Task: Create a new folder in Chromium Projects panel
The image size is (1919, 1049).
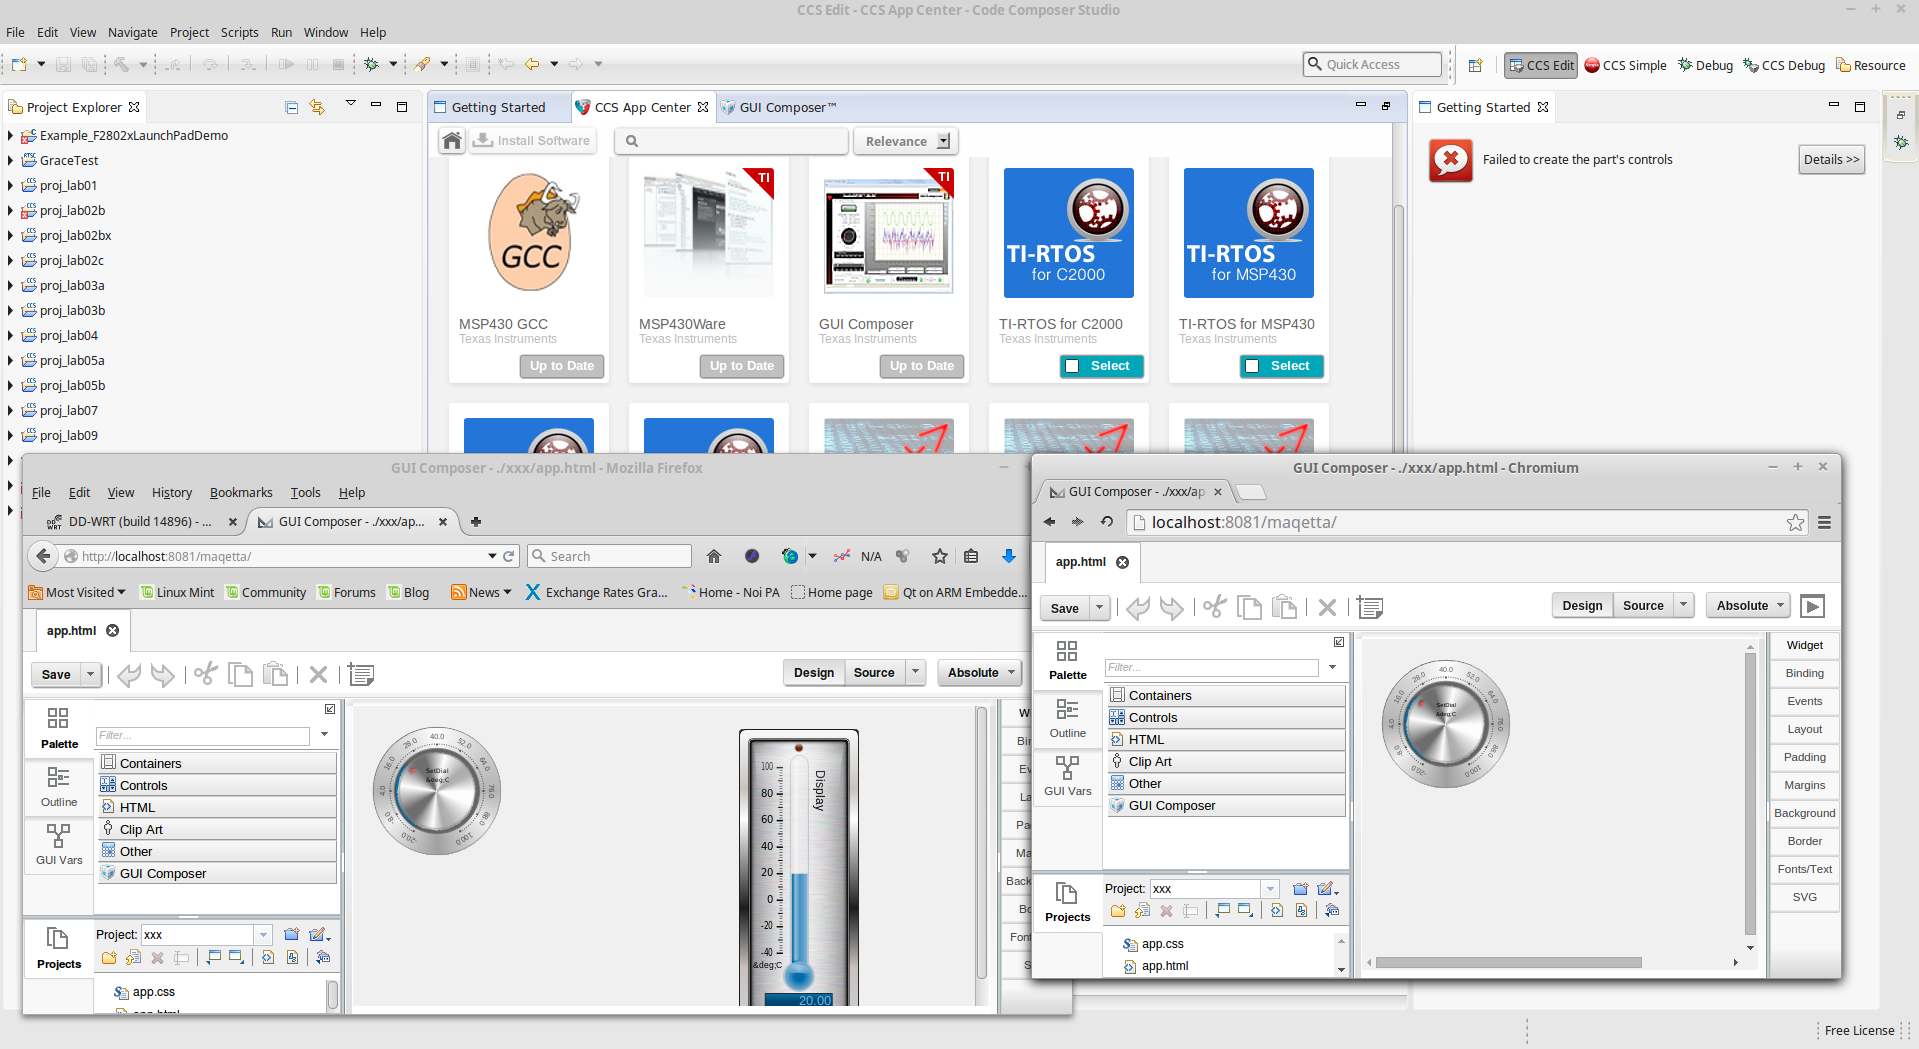Action: pos(1117,911)
